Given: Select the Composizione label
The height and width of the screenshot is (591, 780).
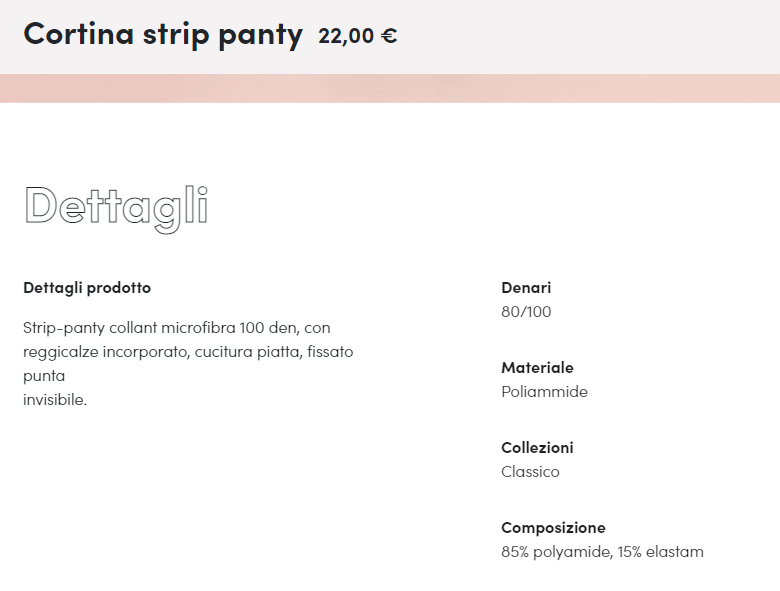Looking at the screenshot, I should [553, 528].
